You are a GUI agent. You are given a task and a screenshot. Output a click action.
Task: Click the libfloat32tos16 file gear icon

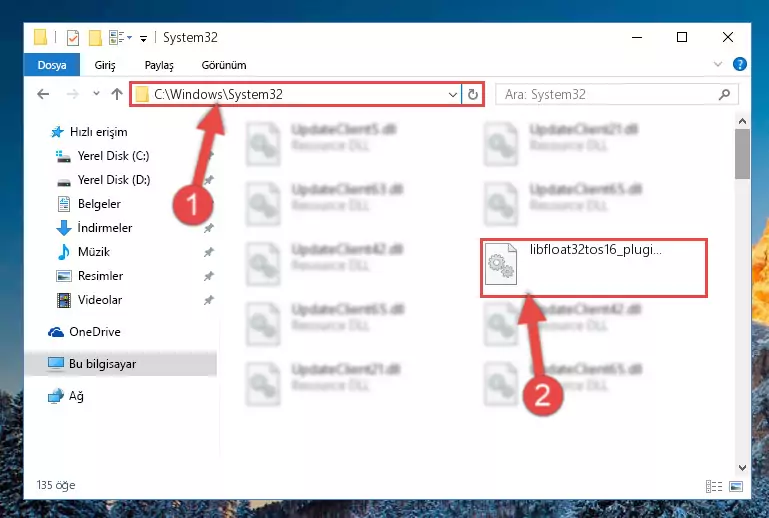[501, 264]
